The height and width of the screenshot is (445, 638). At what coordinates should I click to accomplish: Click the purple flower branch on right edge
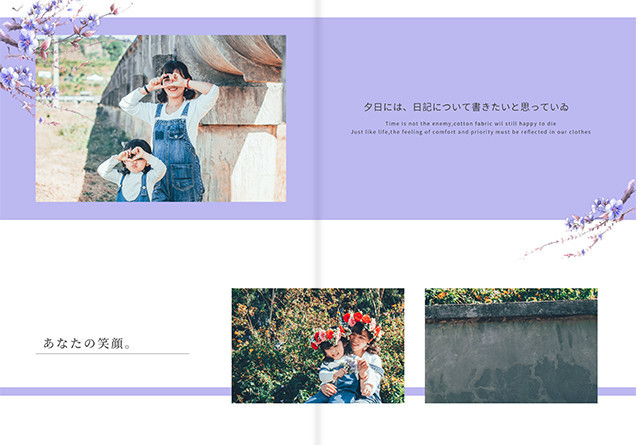pos(598,215)
